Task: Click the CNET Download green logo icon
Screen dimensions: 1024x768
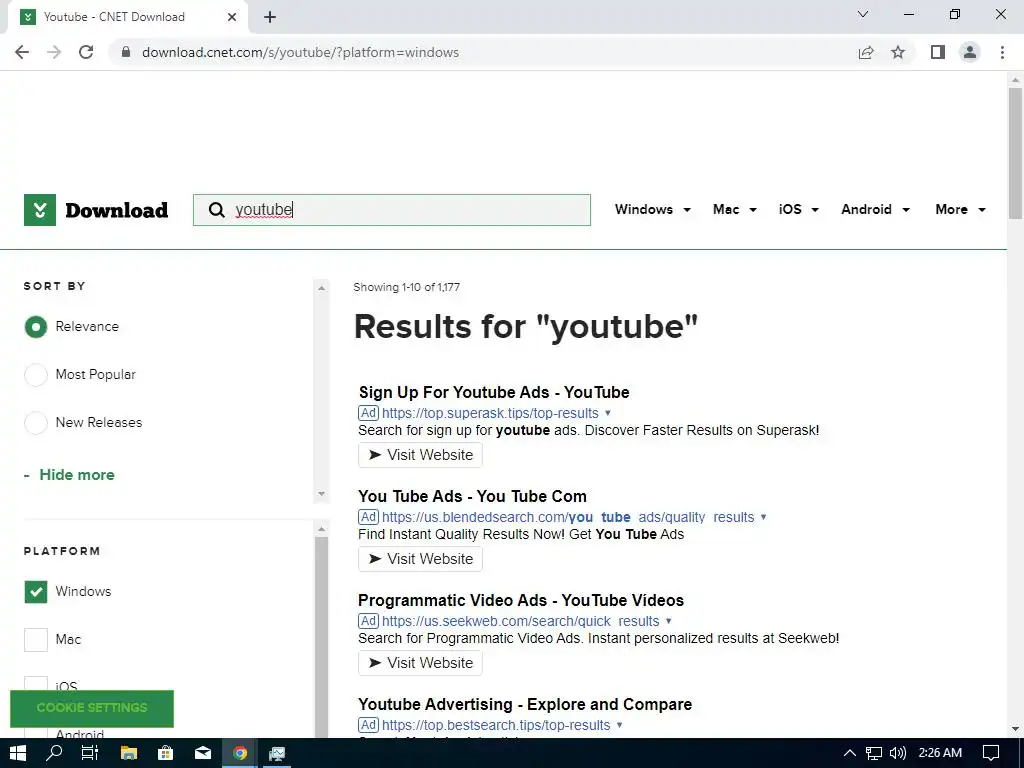Action: tap(40, 210)
